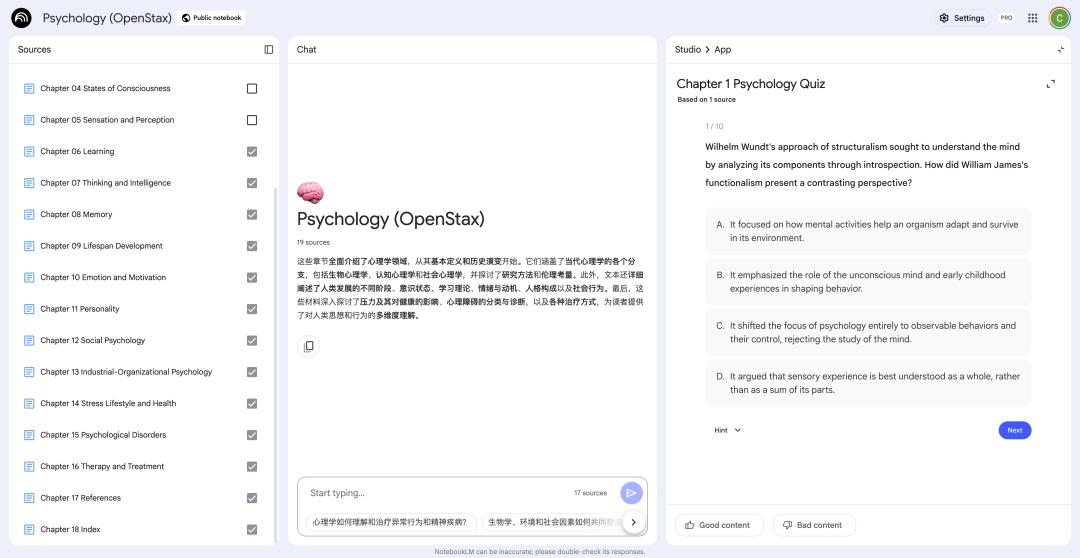Image resolution: width=1080 pixels, height=558 pixels.
Task: Uncheck Chapter 06 Learning checkbox
Action: pyautogui.click(x=252, y=152)
